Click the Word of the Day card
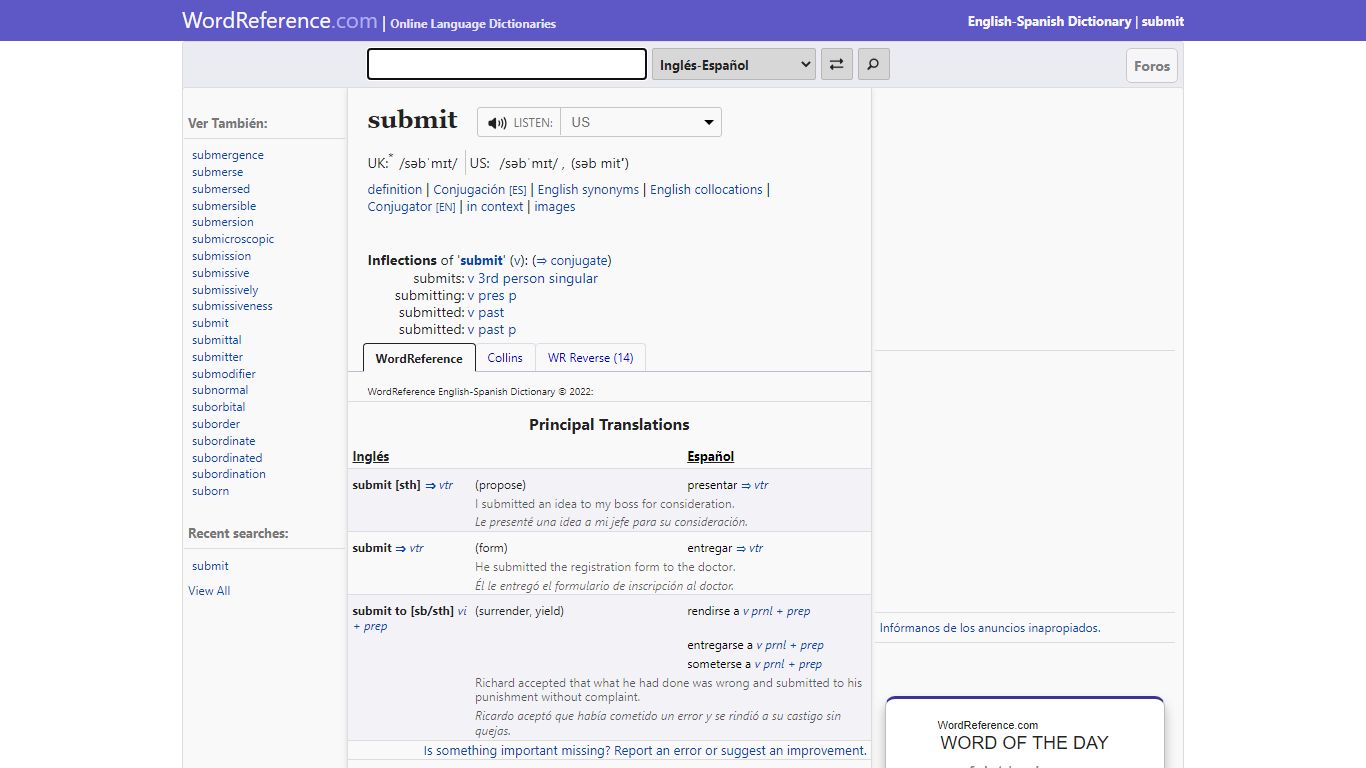The width and height of the screenshot is (1366, 768). pyautogui.click(x=1024, y=733)
